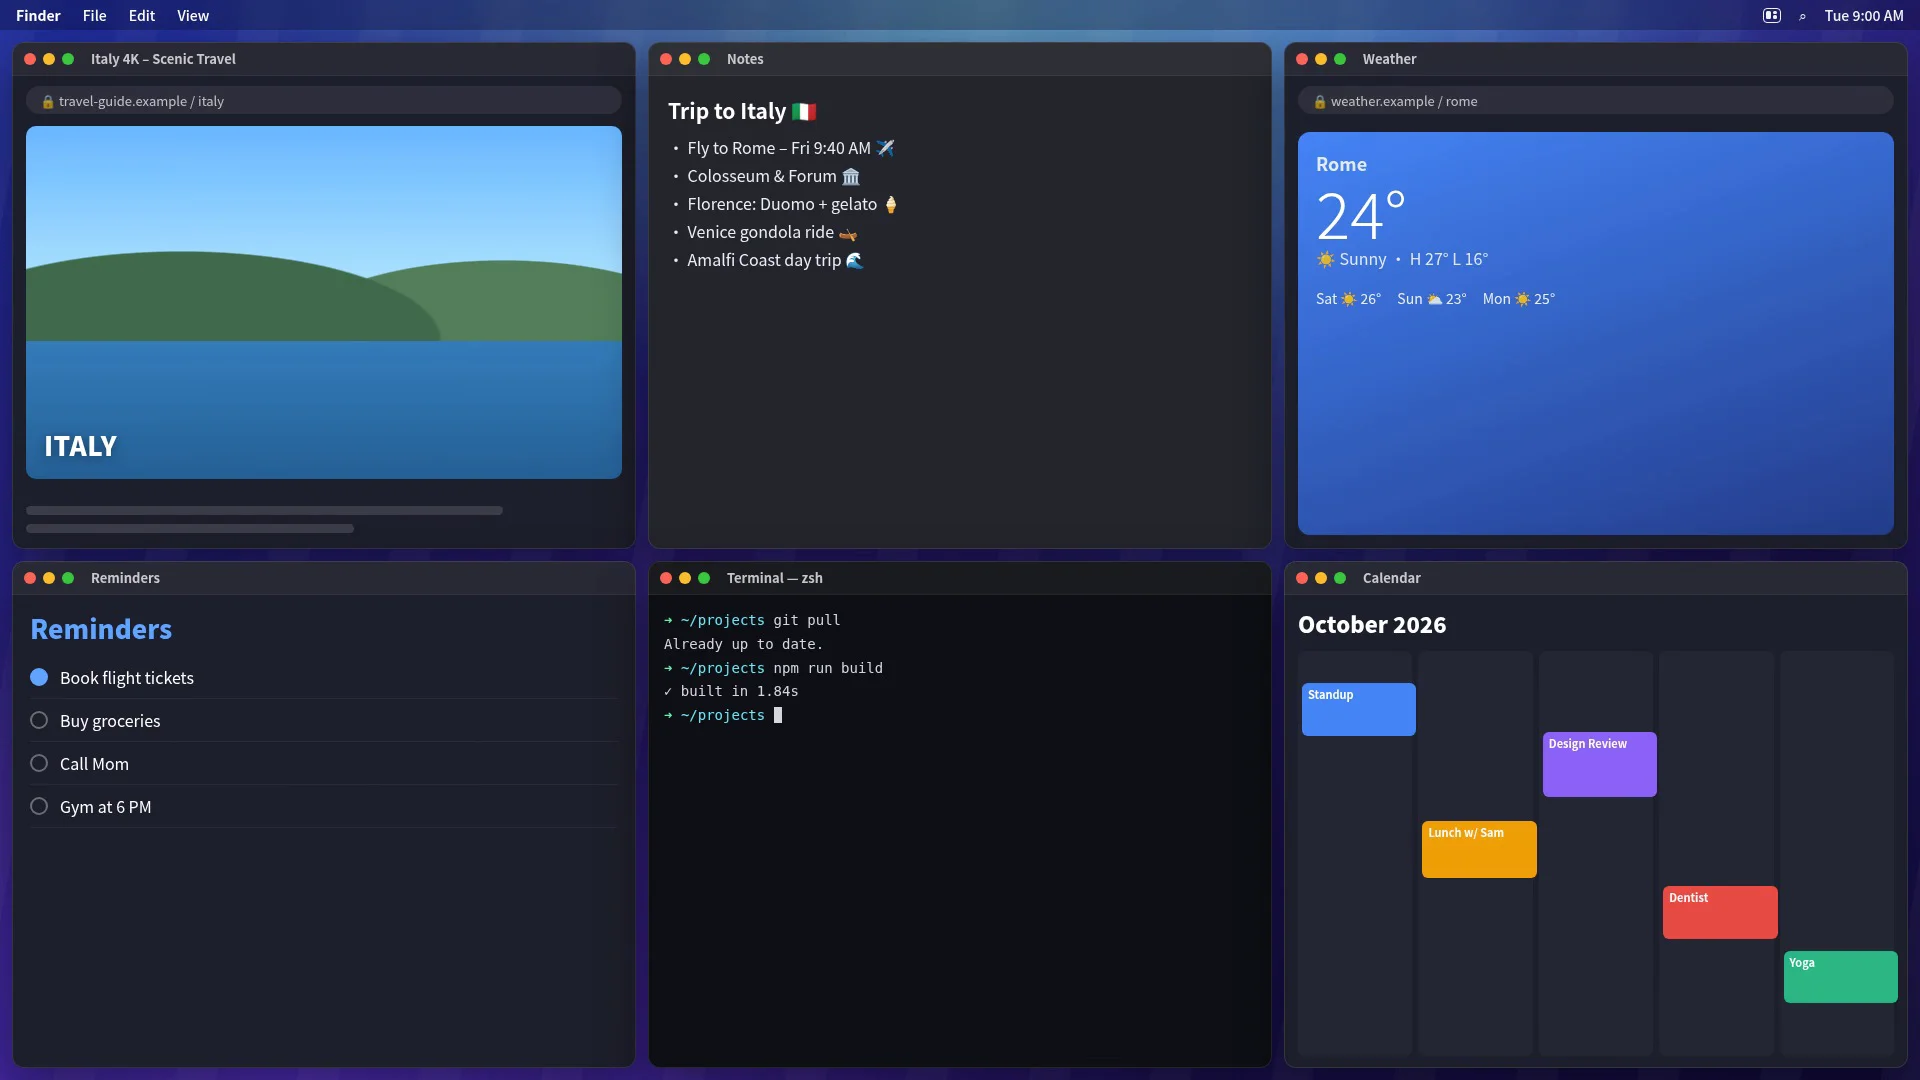1920x1080 pixels.
Task: Open the Dentist calendar event
Action: pos(1720,912)
